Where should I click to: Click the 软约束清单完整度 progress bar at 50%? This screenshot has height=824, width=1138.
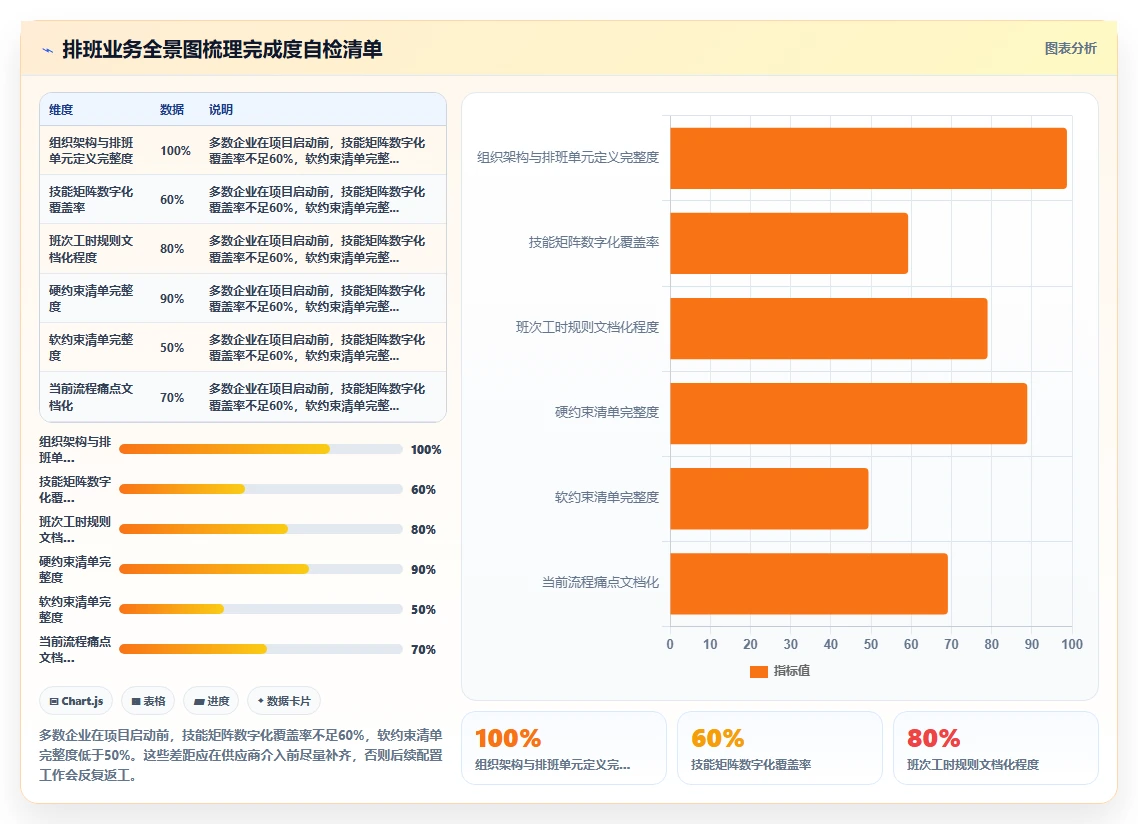pyautogui.click(x=261, y=609)
